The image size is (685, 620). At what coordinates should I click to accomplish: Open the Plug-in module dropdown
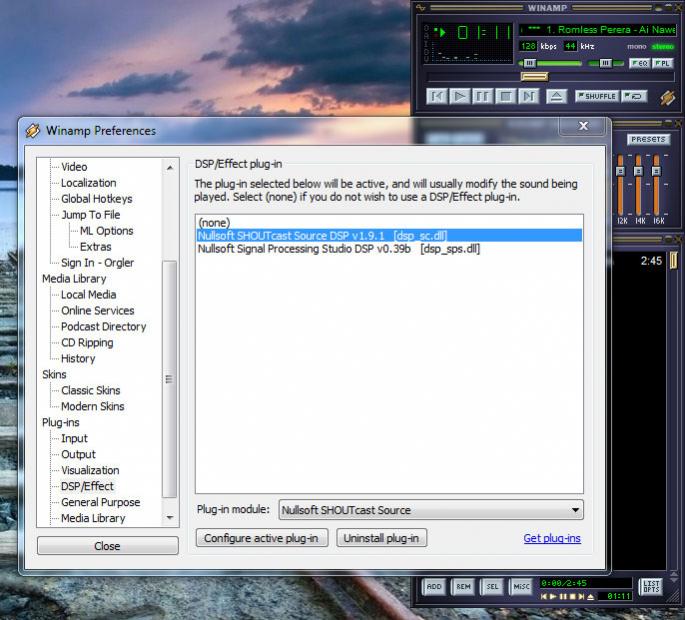pos(431,510)
